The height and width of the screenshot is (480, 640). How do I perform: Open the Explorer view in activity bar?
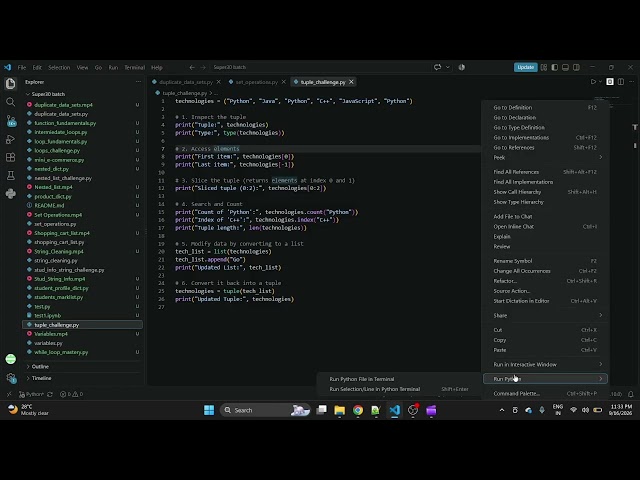click(x=11, y=84)
